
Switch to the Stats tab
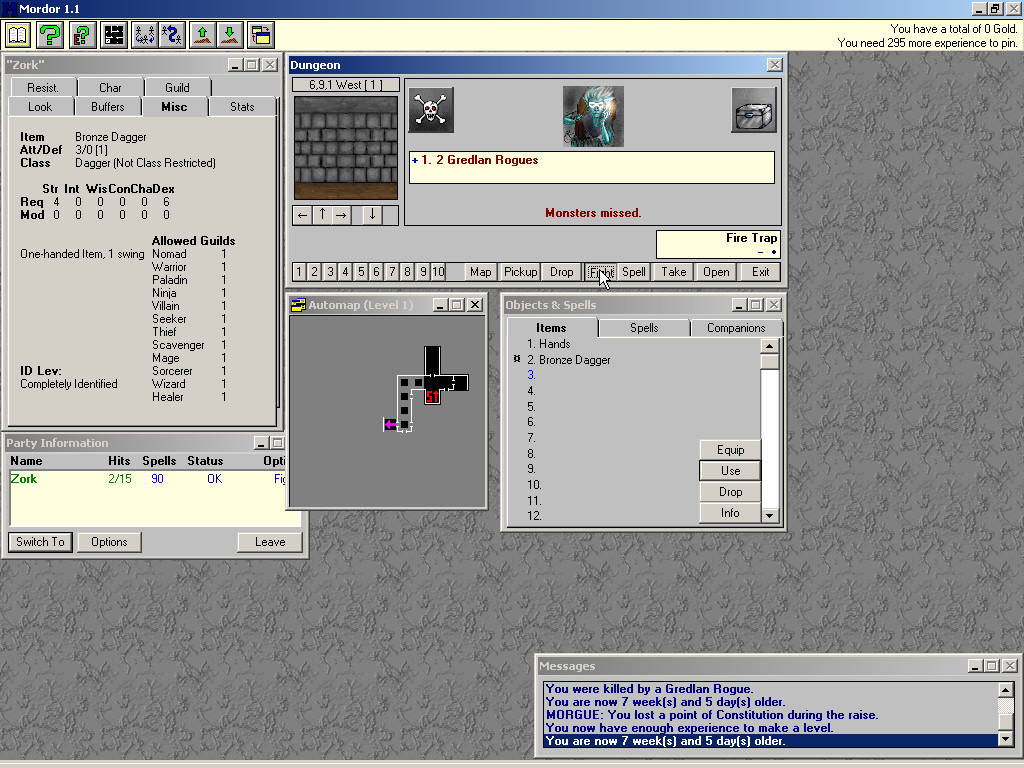tap(242, 107)
